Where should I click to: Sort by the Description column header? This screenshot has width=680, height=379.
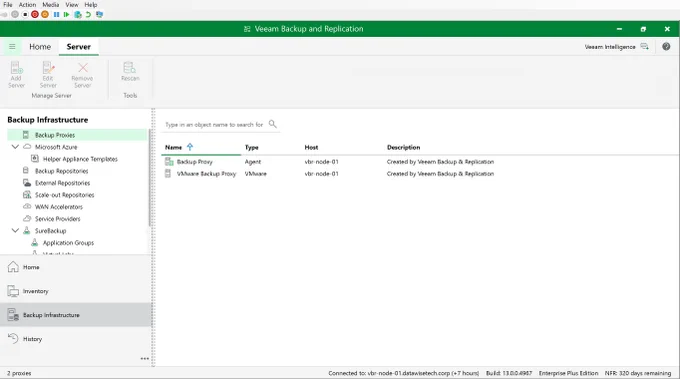[x=403, y=147]
